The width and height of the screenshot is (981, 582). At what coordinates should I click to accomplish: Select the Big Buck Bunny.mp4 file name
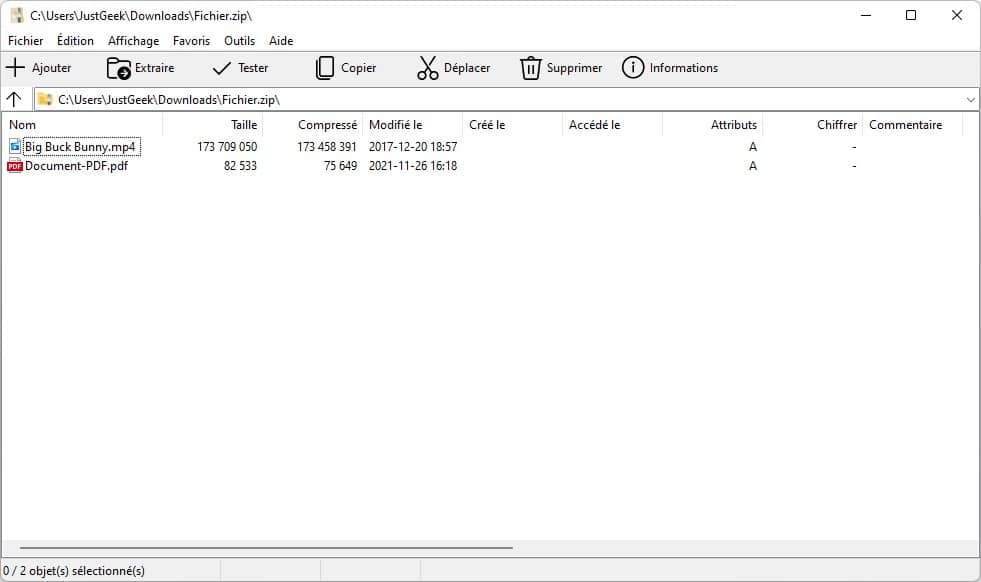[x=80, y=147]
